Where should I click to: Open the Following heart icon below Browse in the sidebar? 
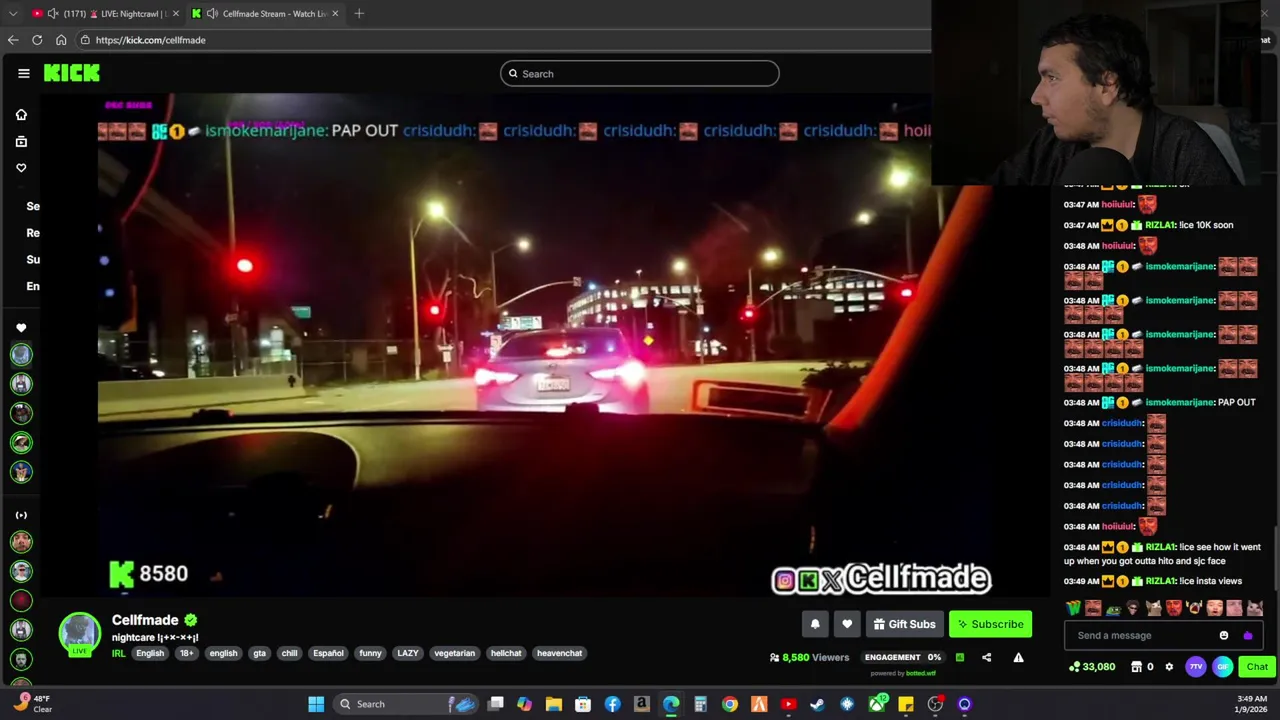(21, 168)
